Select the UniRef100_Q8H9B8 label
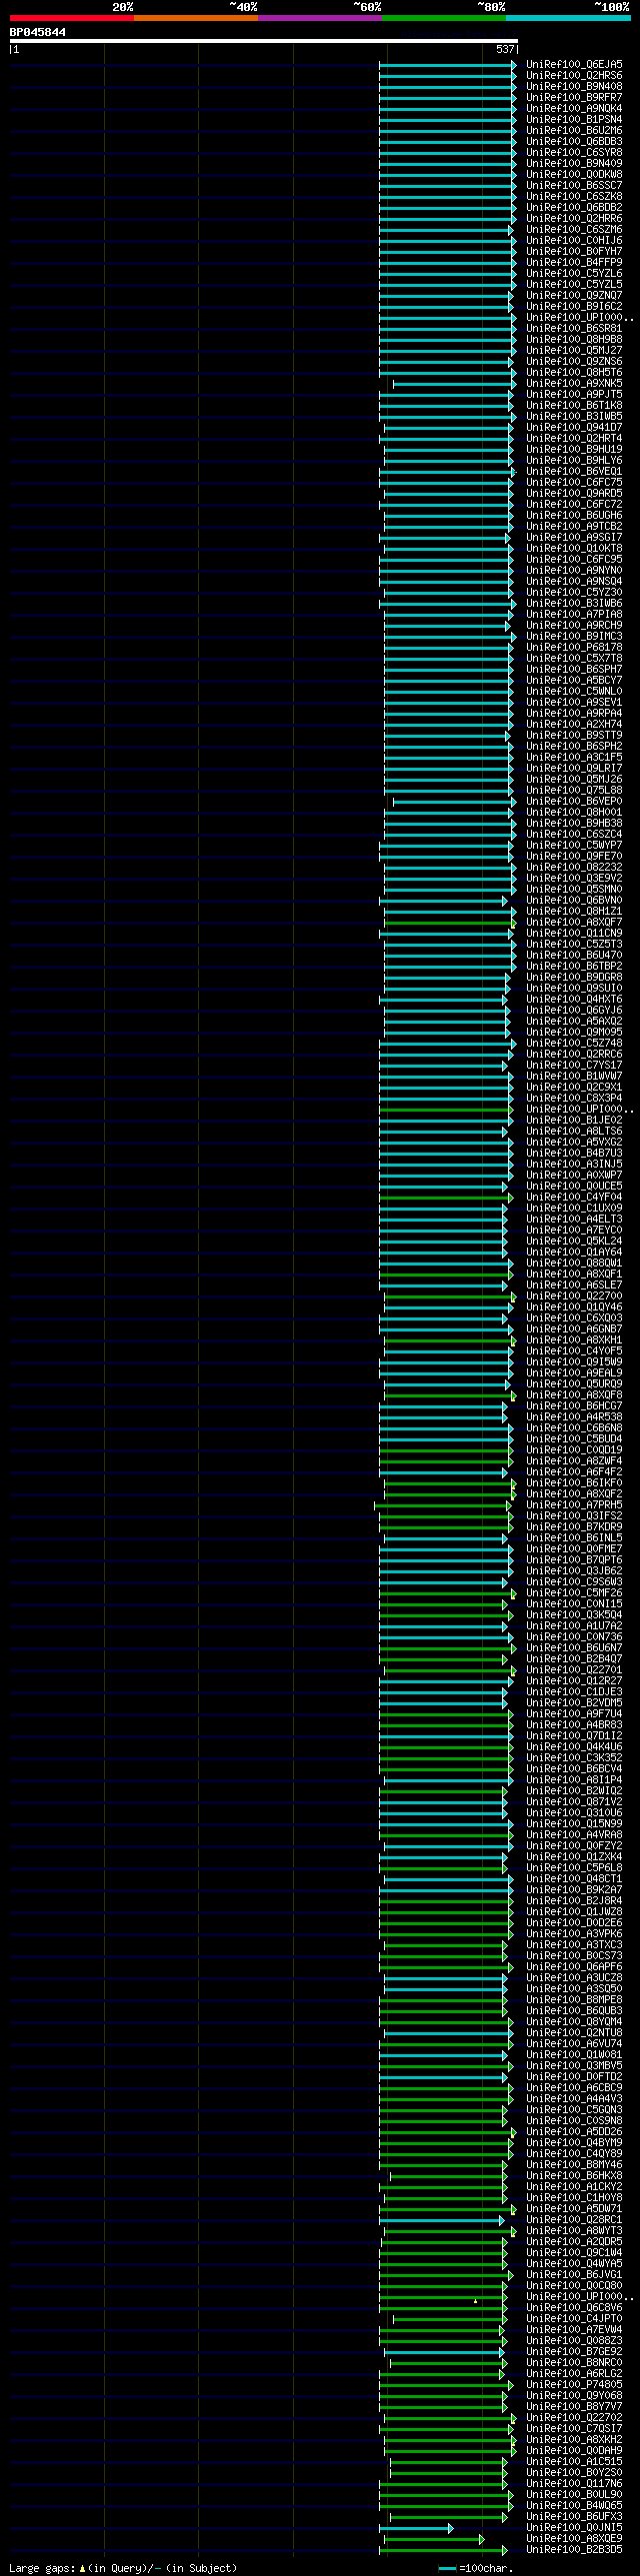The image size is (640, 2576). pyautogui.click(x=574, y=339)
